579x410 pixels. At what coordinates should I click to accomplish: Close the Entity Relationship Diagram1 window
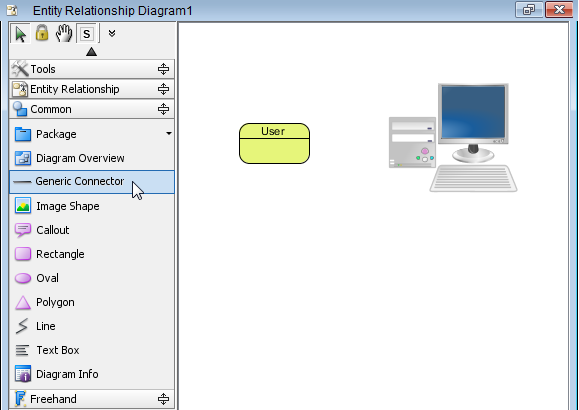559,9
